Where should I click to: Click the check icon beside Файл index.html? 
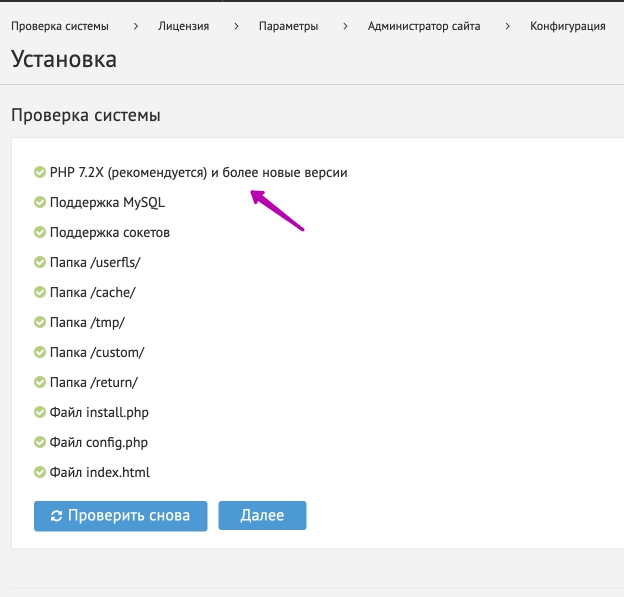point(40,472)
